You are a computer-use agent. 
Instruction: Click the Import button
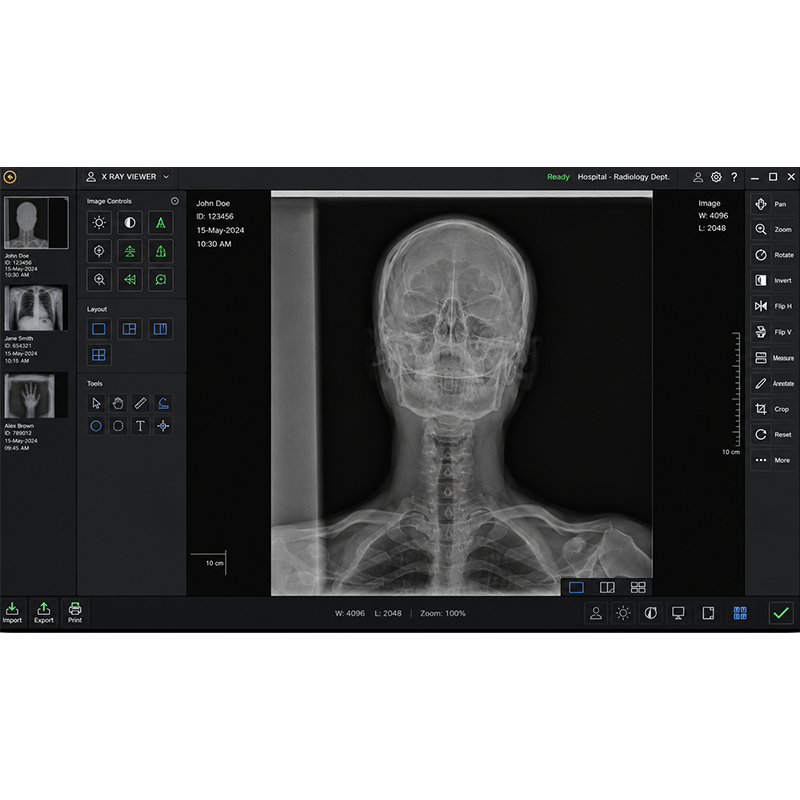pyautogui.click(x=12, y=612)
